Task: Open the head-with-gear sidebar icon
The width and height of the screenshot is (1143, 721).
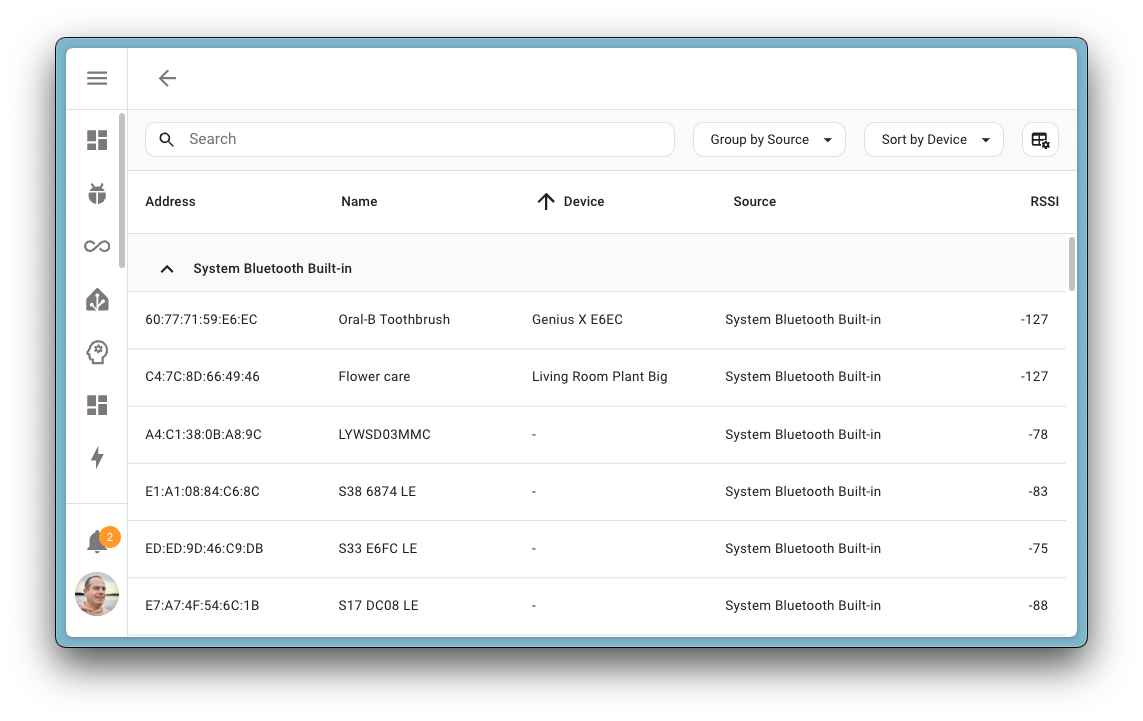Action: tap(97, 351)
